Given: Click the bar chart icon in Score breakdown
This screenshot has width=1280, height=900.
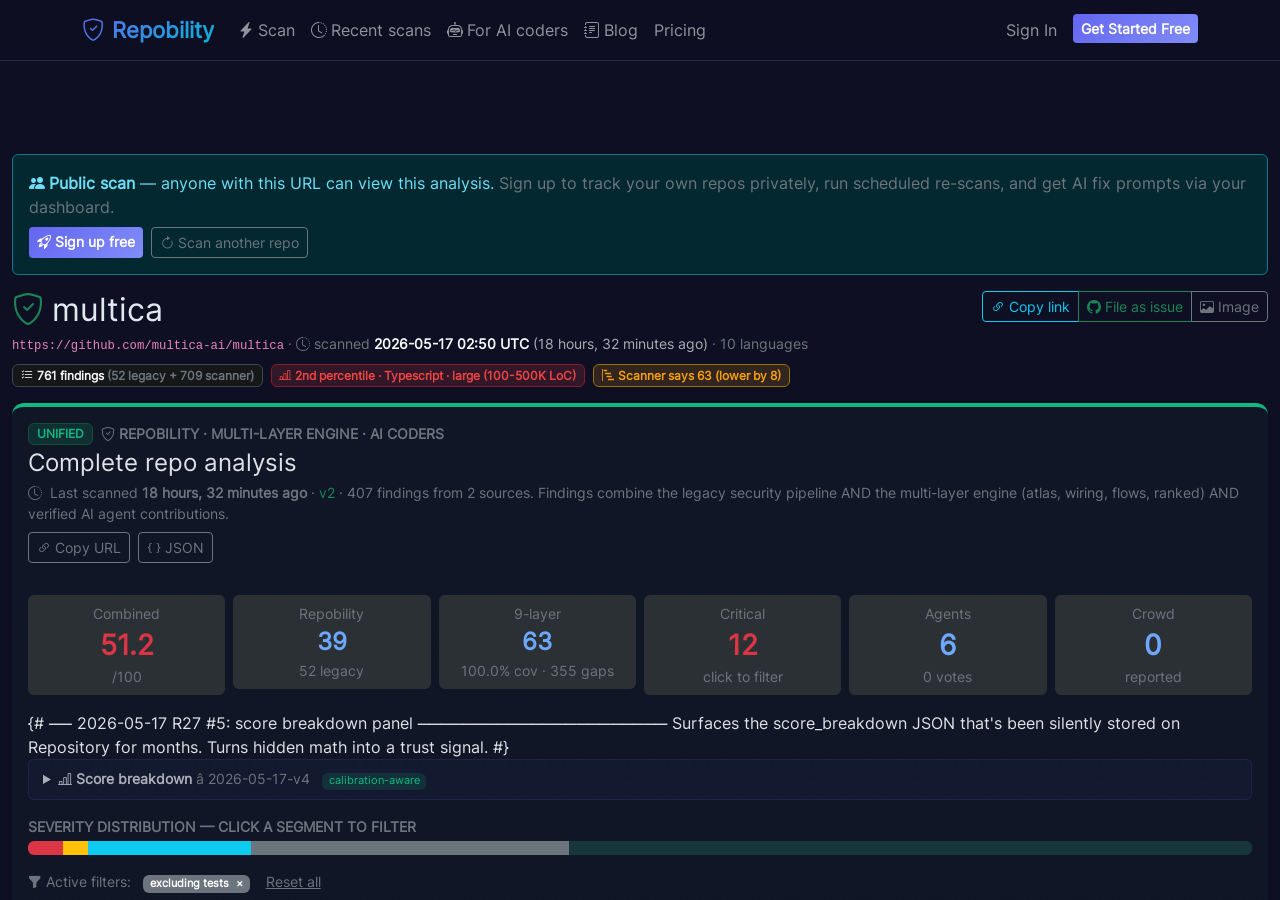Looking at the screenshot, I should (65, 779).
